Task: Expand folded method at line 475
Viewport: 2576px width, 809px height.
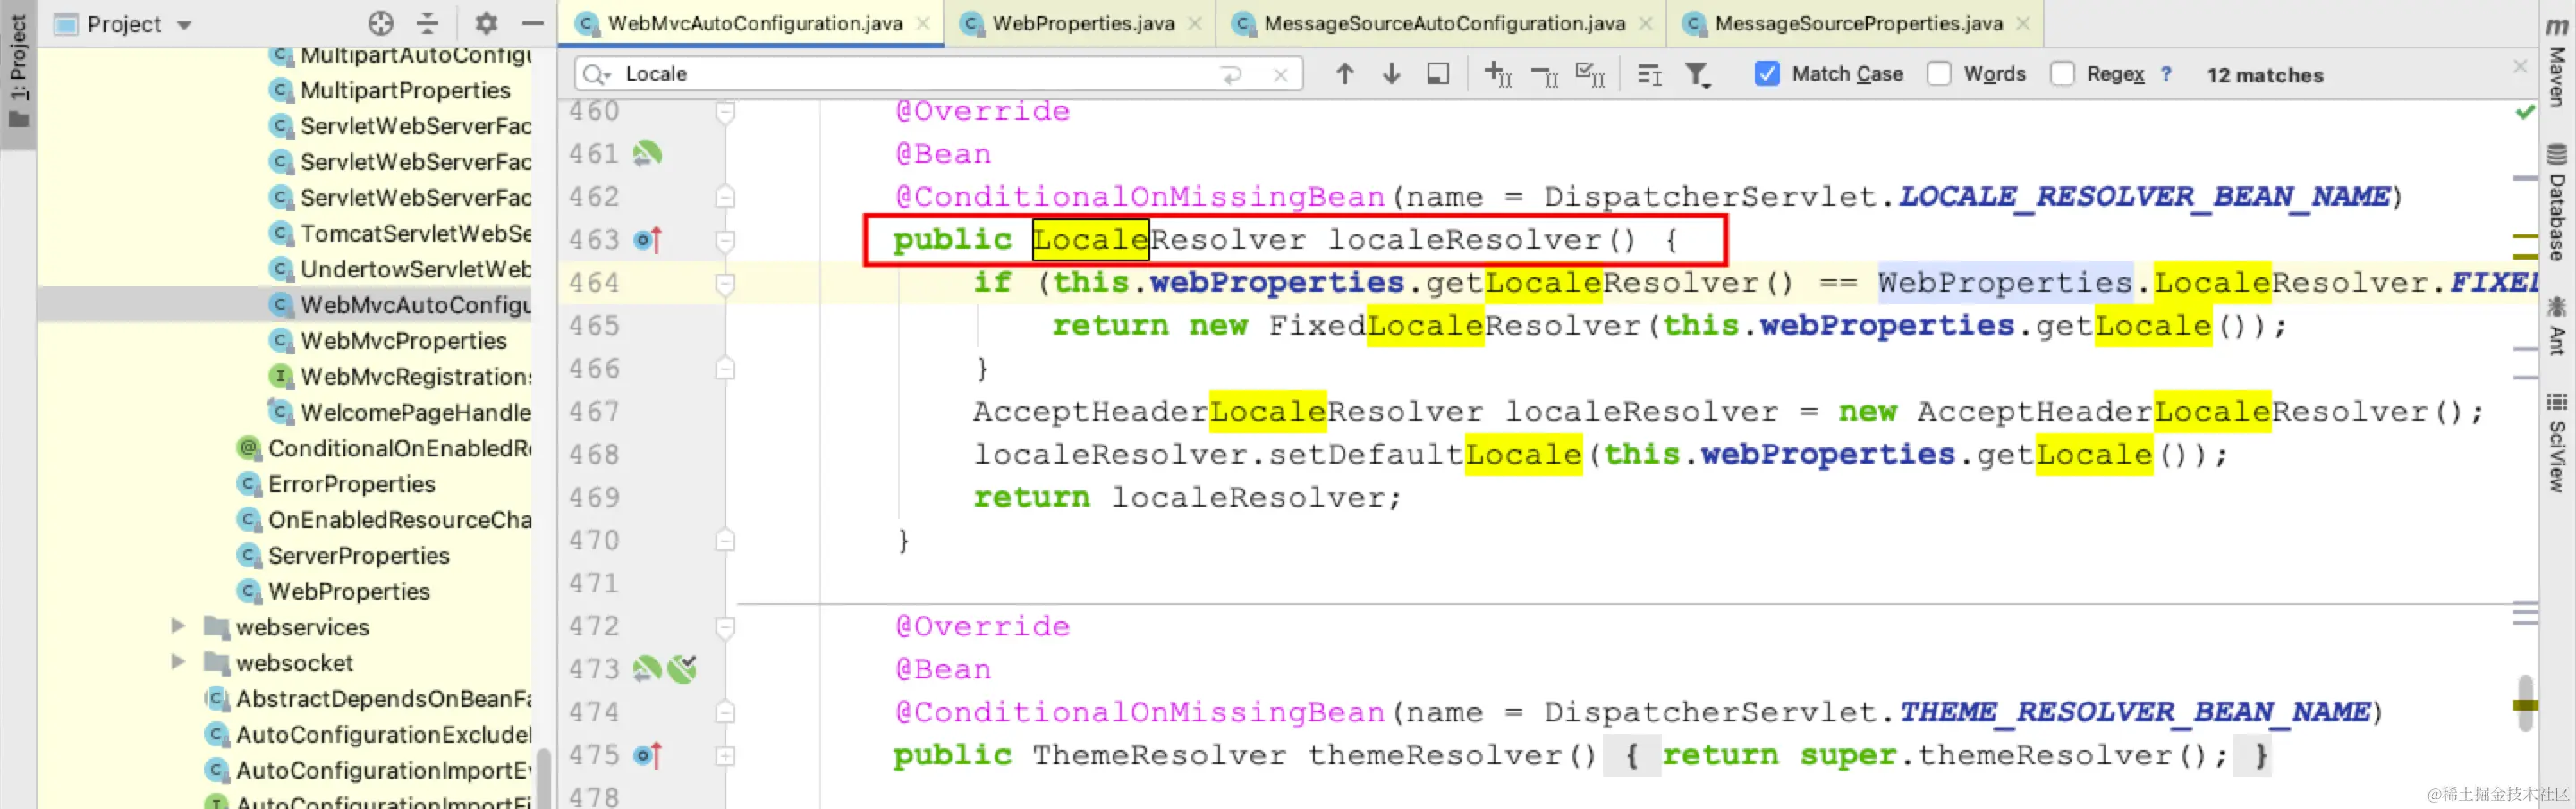Action: click(x=726, y=756)
